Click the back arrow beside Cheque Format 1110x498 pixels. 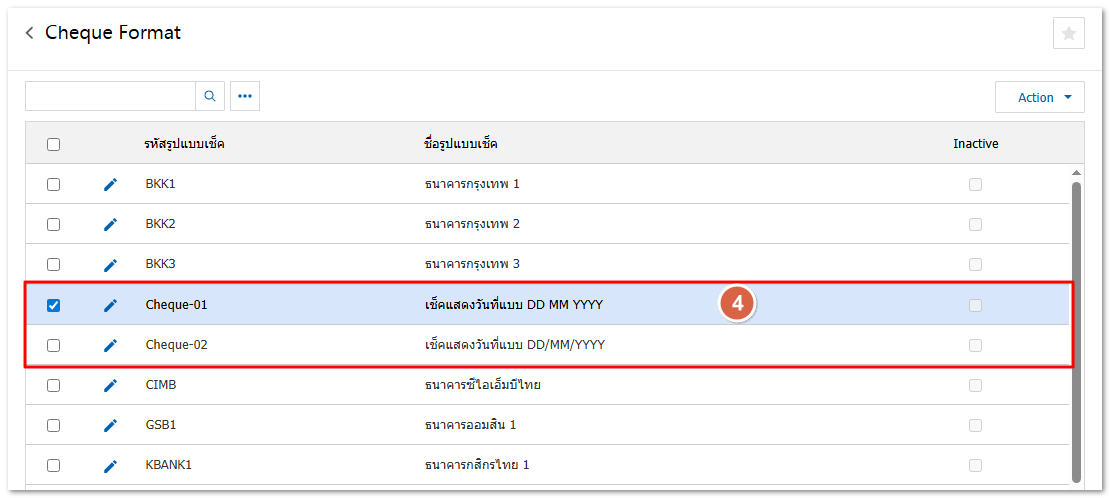coord(29,33)
